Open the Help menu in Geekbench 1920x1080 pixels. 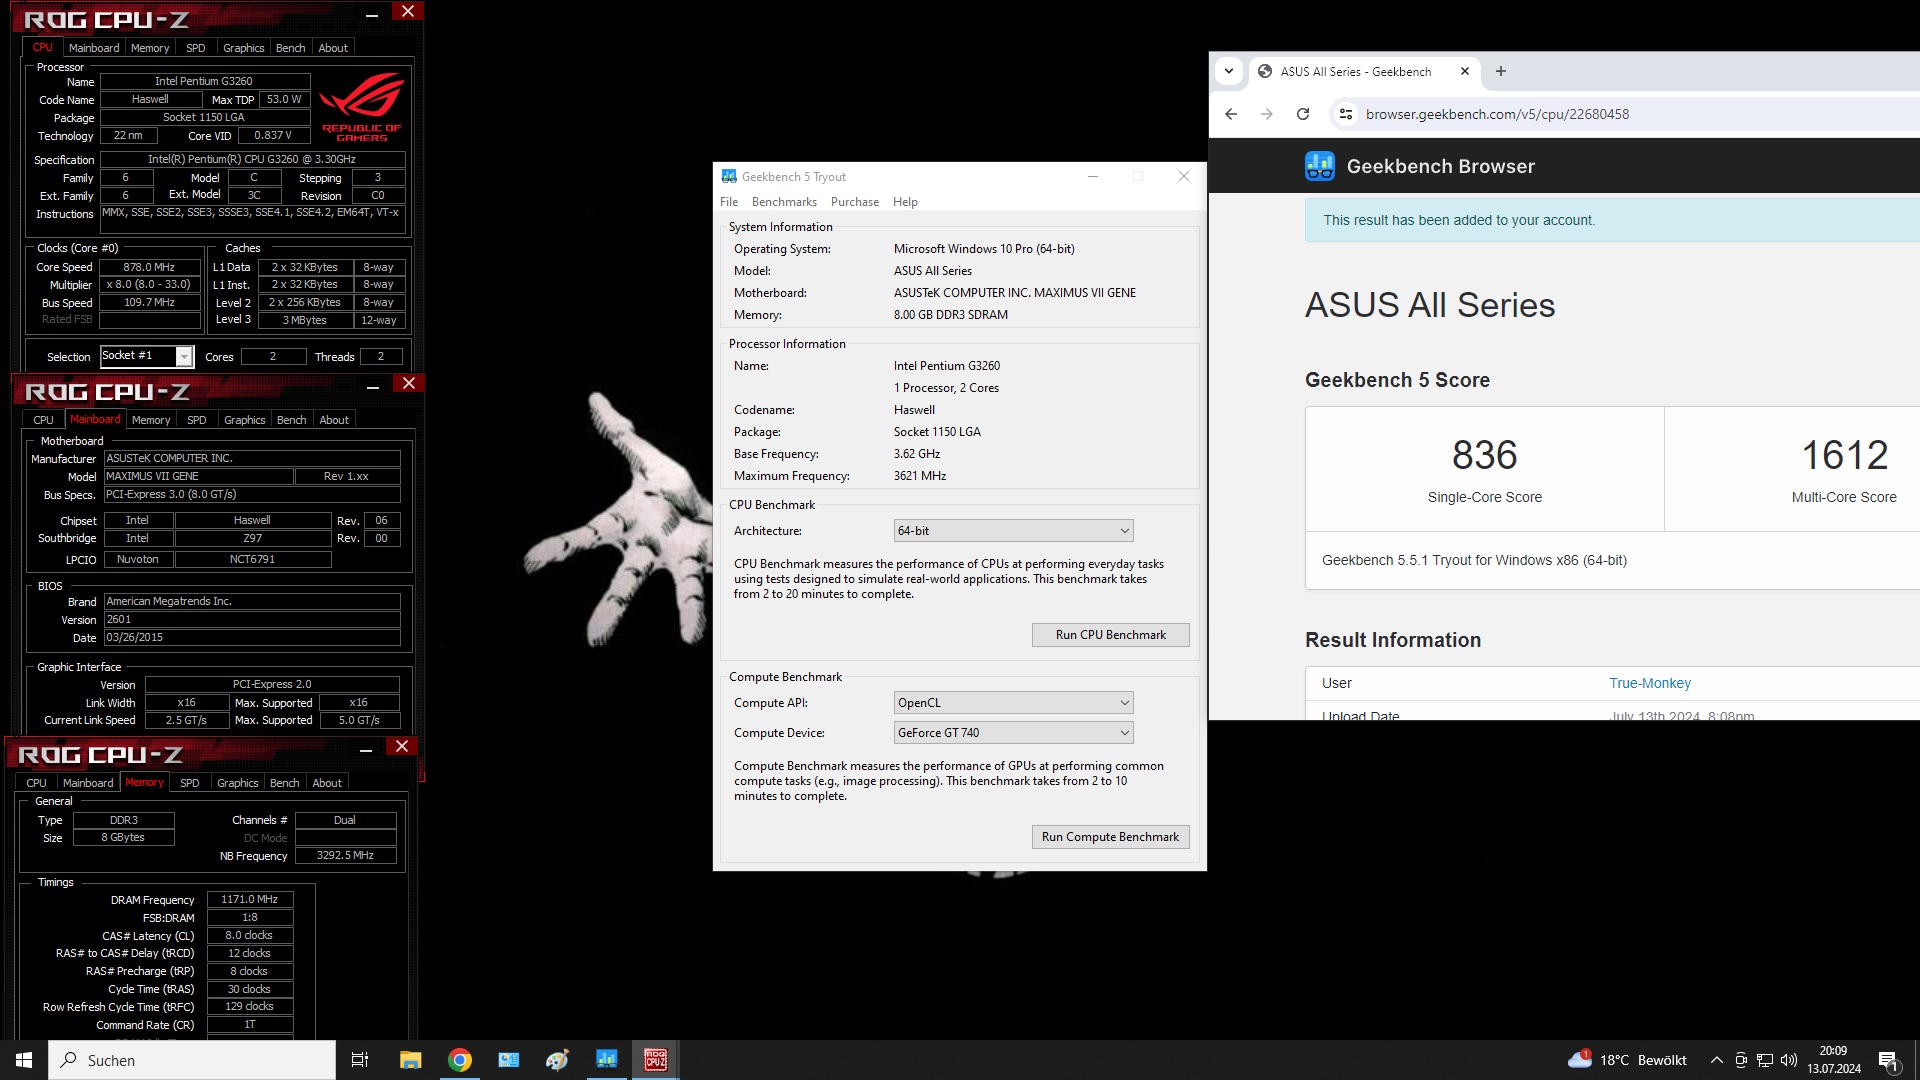905,202
